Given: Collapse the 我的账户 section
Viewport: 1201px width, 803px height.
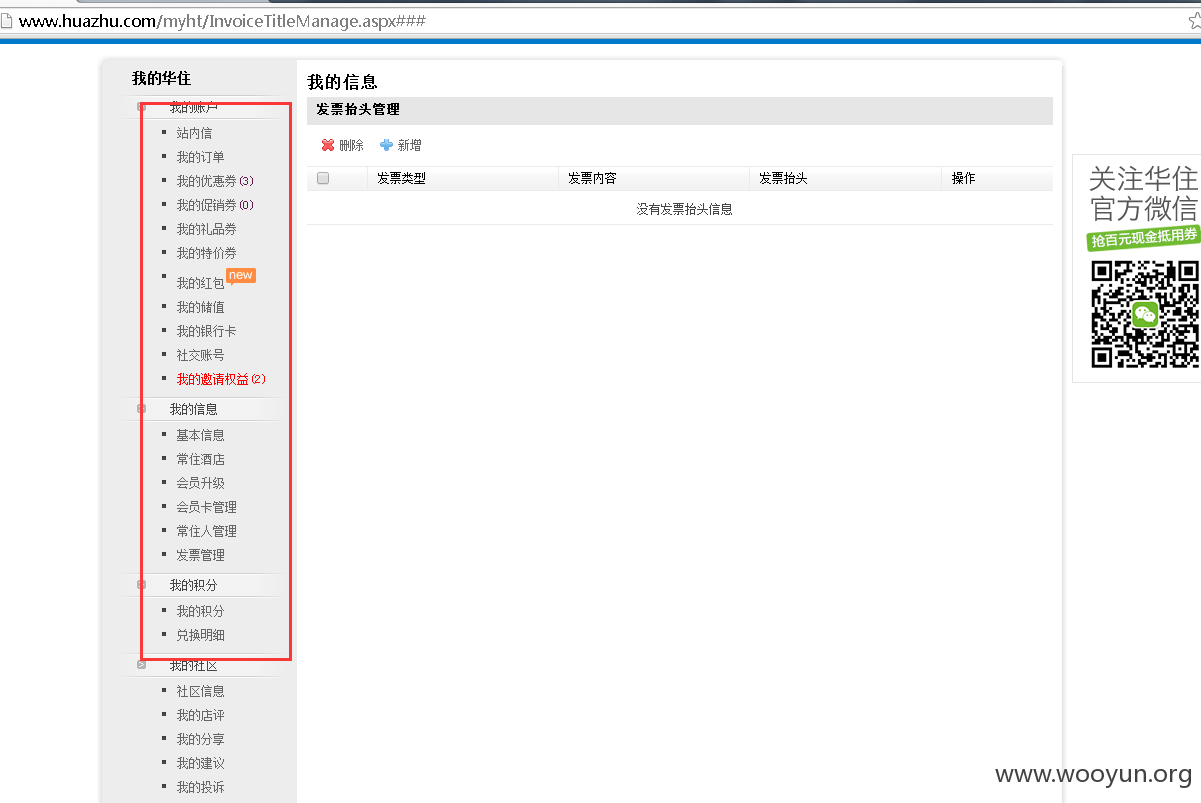Looking at the screenshot, I should pyautogui.click(x=141, y=107).
